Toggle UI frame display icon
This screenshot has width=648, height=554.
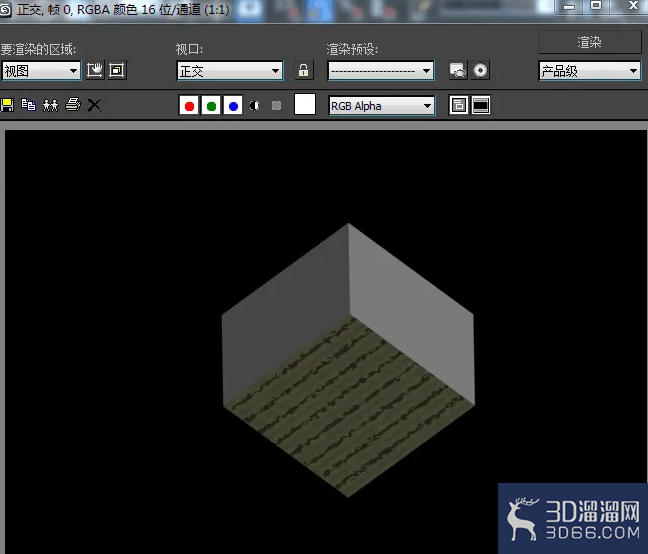(481, 105)
